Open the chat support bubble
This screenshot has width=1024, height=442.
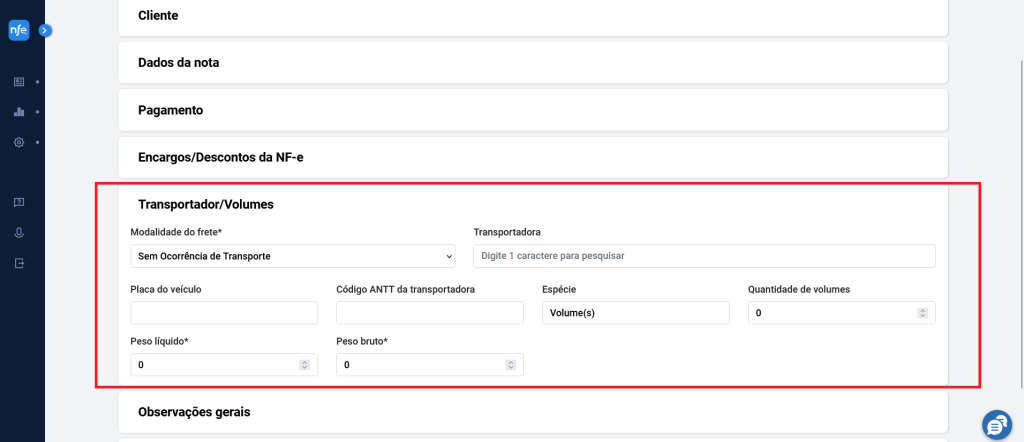997,426
